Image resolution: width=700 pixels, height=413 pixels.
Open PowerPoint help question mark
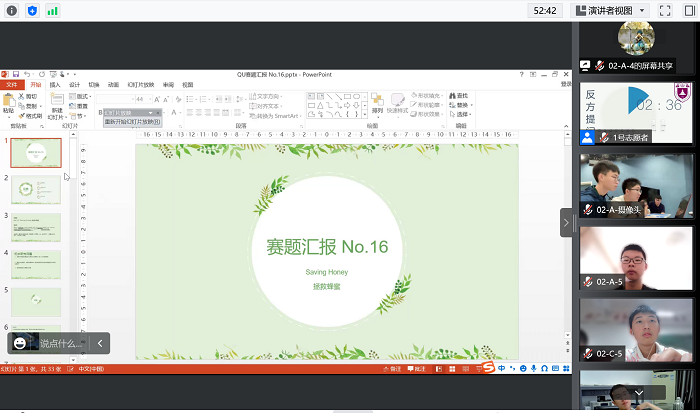coord(521,74)
